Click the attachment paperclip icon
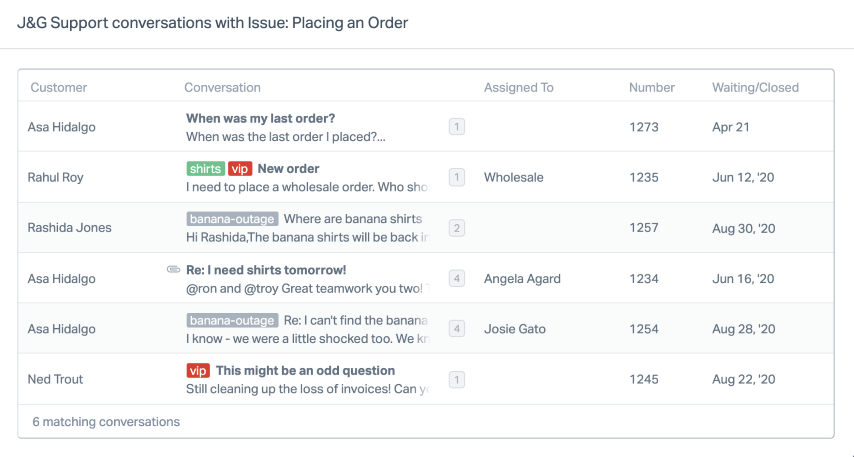Screen dimensions: 854x457 click(173, 270)
